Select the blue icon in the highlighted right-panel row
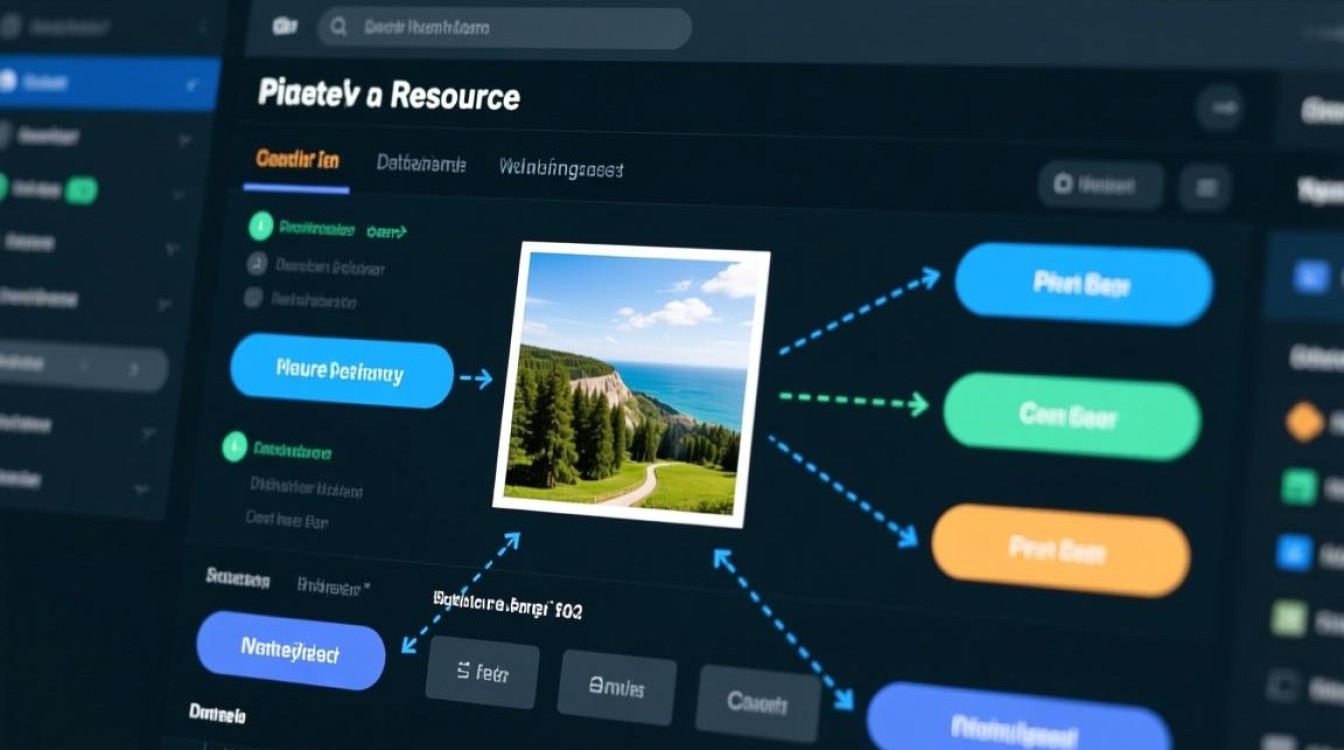Image resolution: width=1344 pixels, height=750 pixels. click(1311, 275)
